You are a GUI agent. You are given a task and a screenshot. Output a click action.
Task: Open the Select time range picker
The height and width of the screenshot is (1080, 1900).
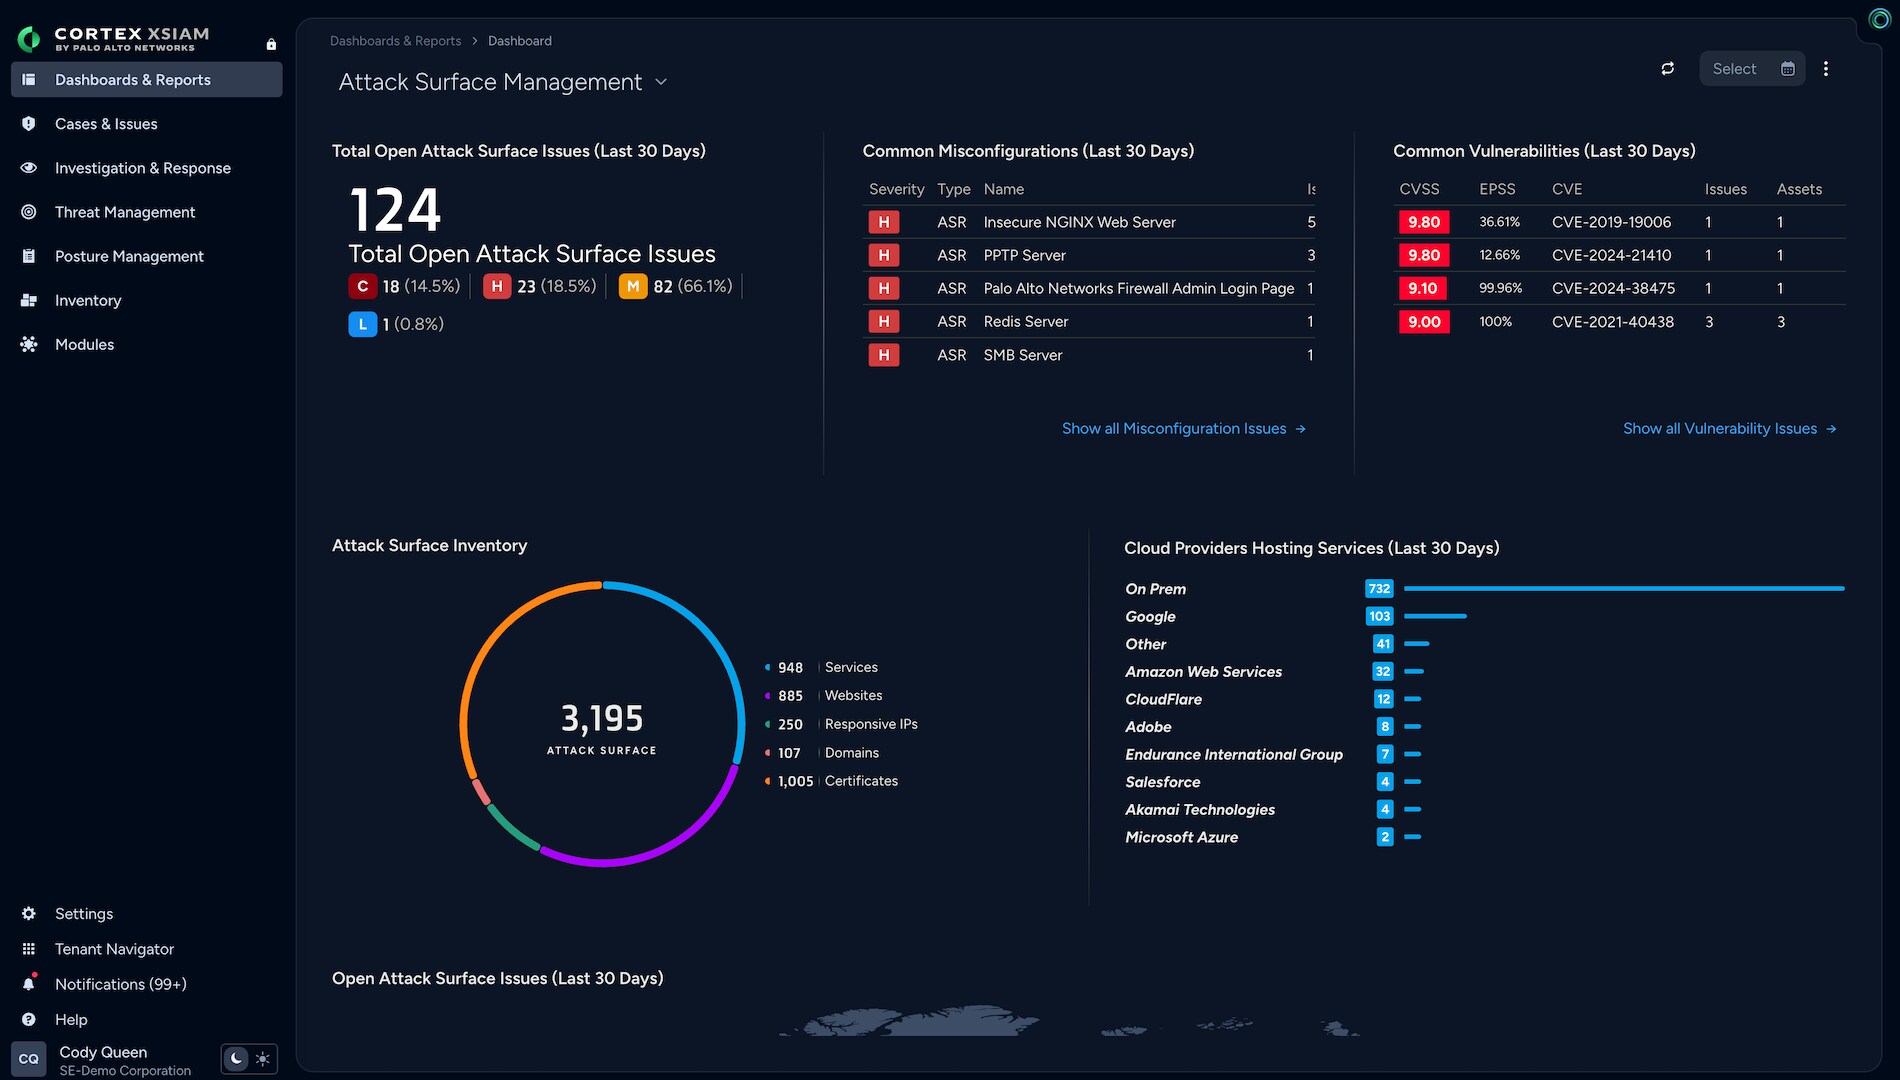1752,69
